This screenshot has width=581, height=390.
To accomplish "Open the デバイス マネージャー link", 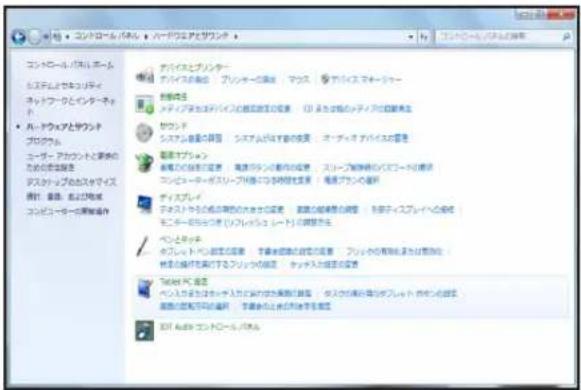I will tap(366, 80).
